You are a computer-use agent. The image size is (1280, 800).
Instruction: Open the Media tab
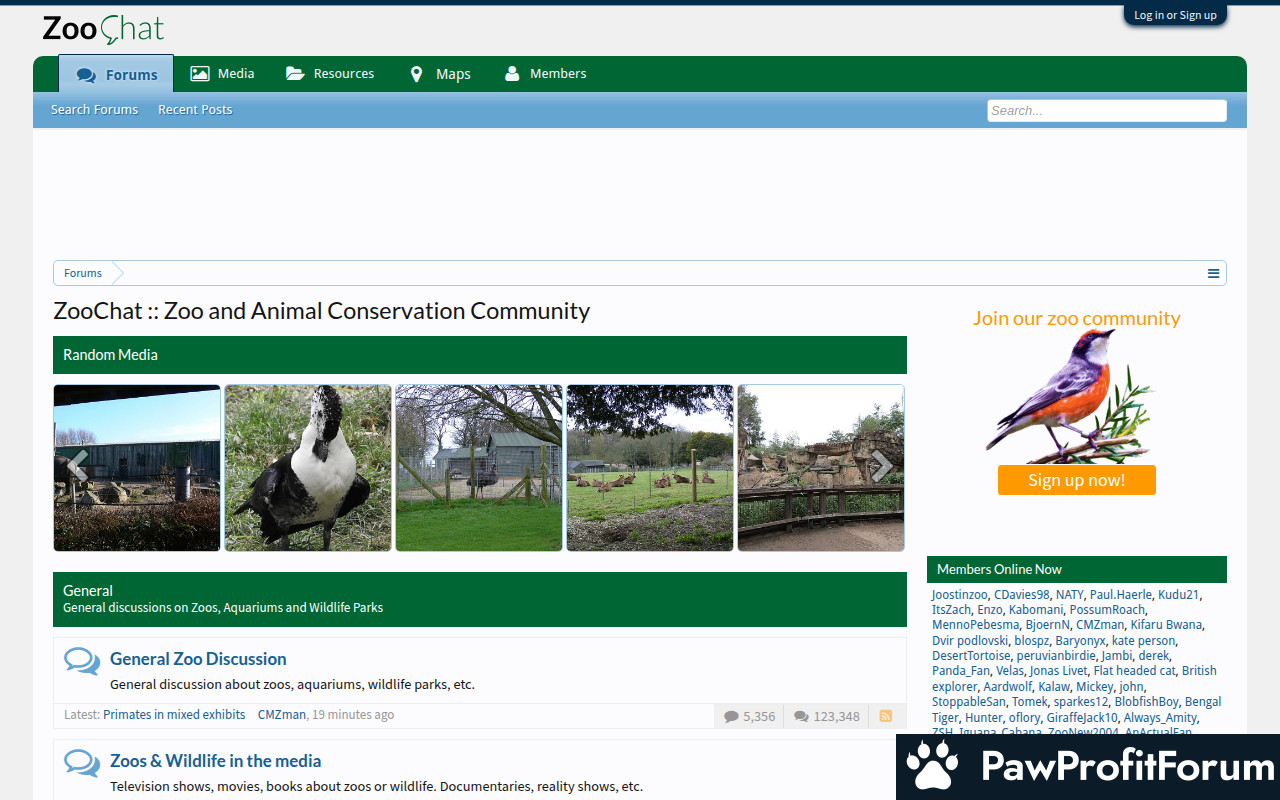tap(222, 74)
